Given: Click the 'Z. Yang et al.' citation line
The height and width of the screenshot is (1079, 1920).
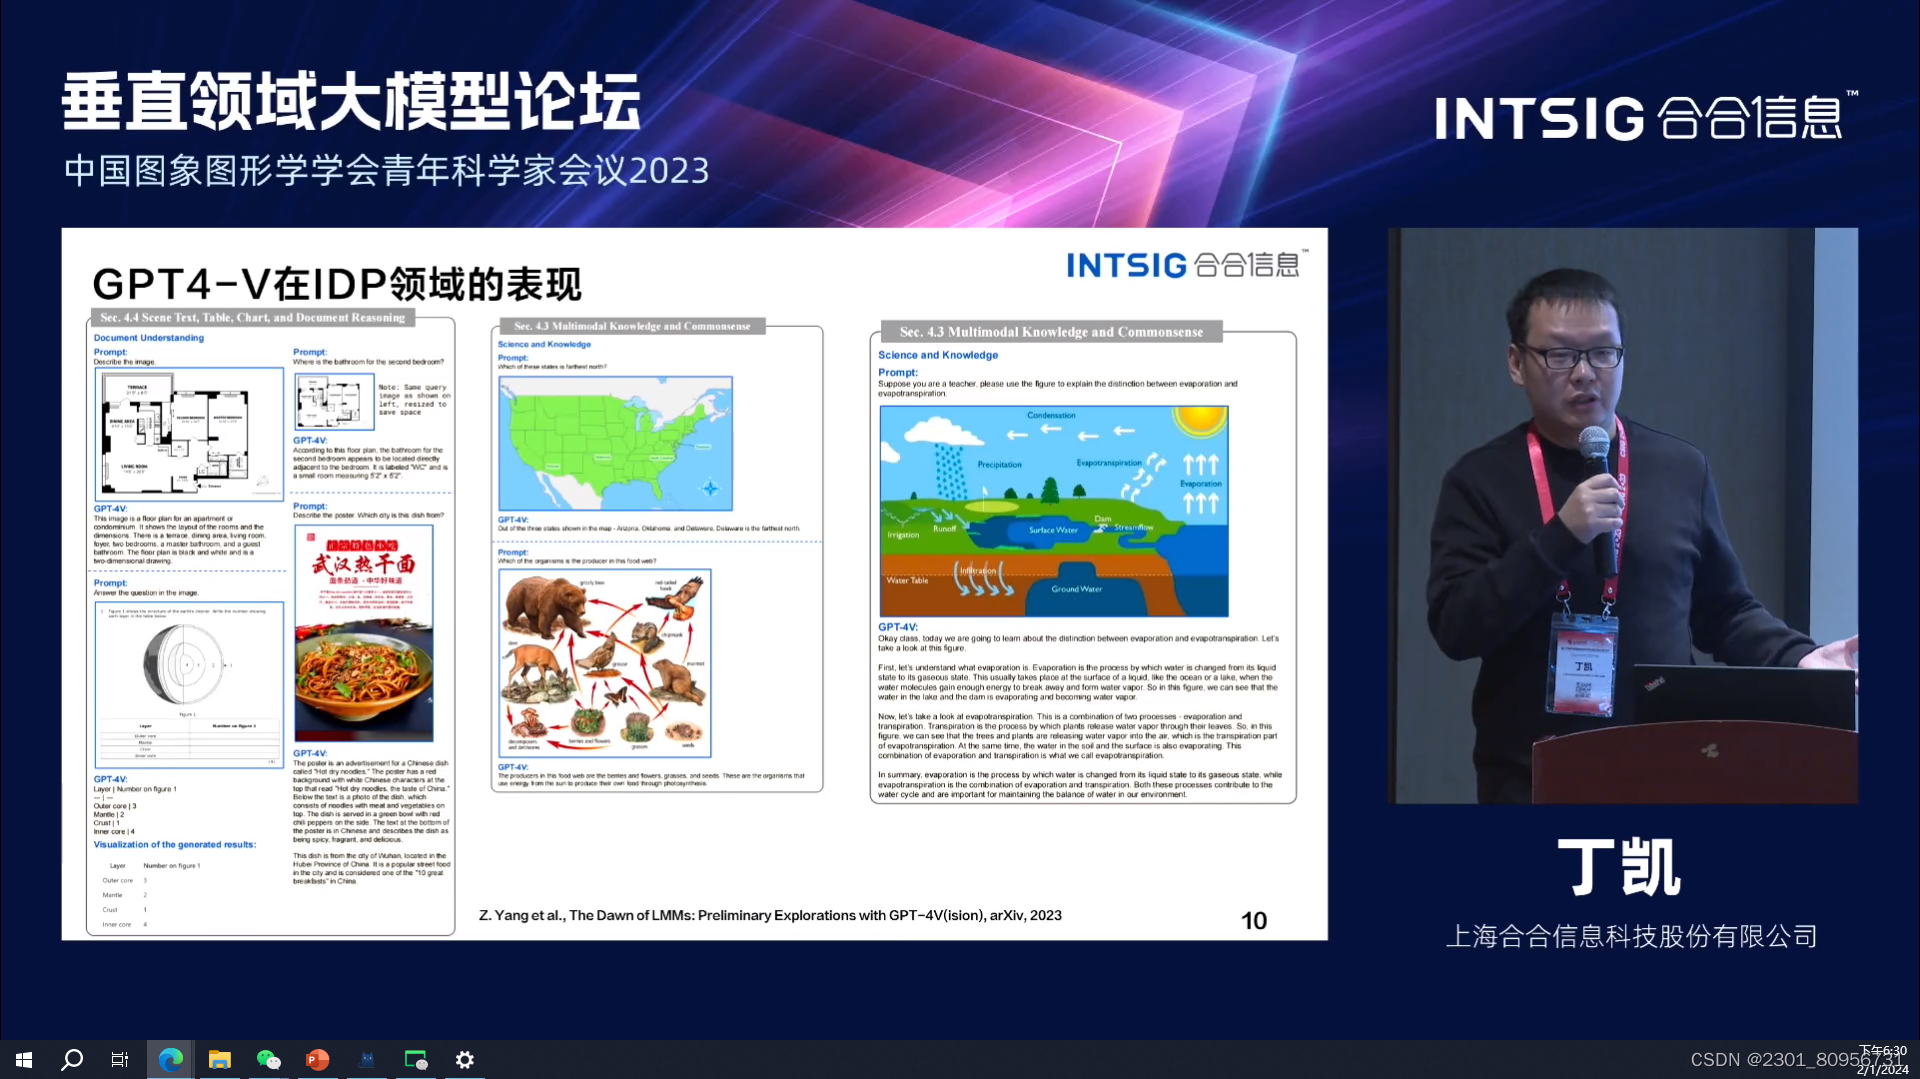Looking at the screenshot, I should coord(770,915).
